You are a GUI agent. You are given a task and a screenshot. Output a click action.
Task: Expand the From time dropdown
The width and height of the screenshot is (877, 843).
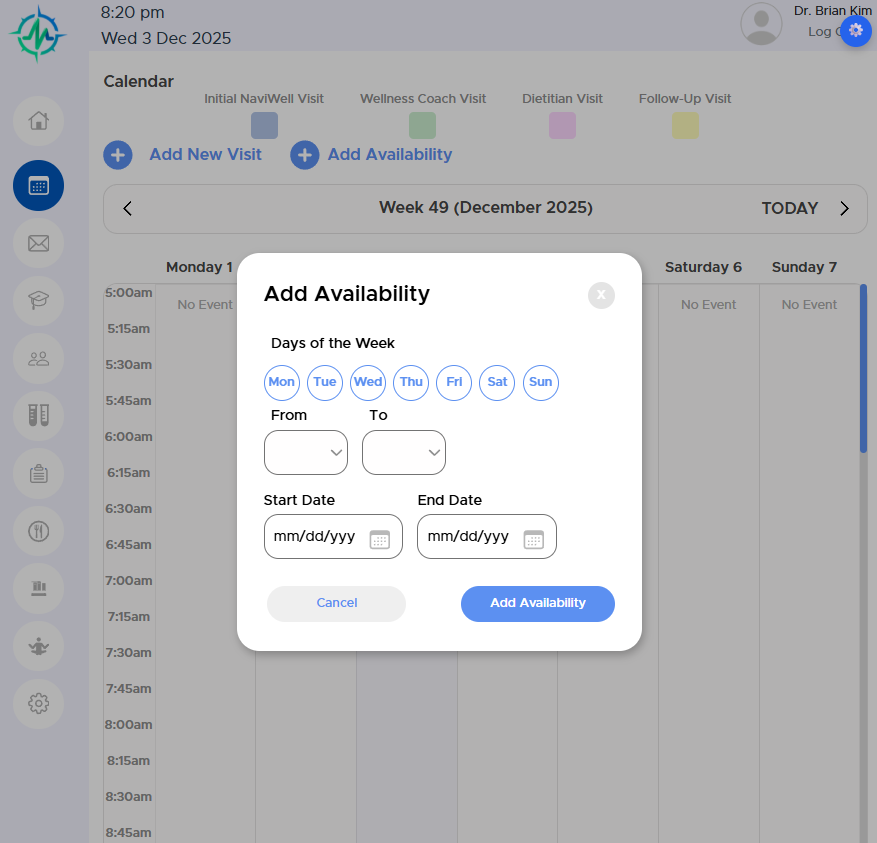306,453
